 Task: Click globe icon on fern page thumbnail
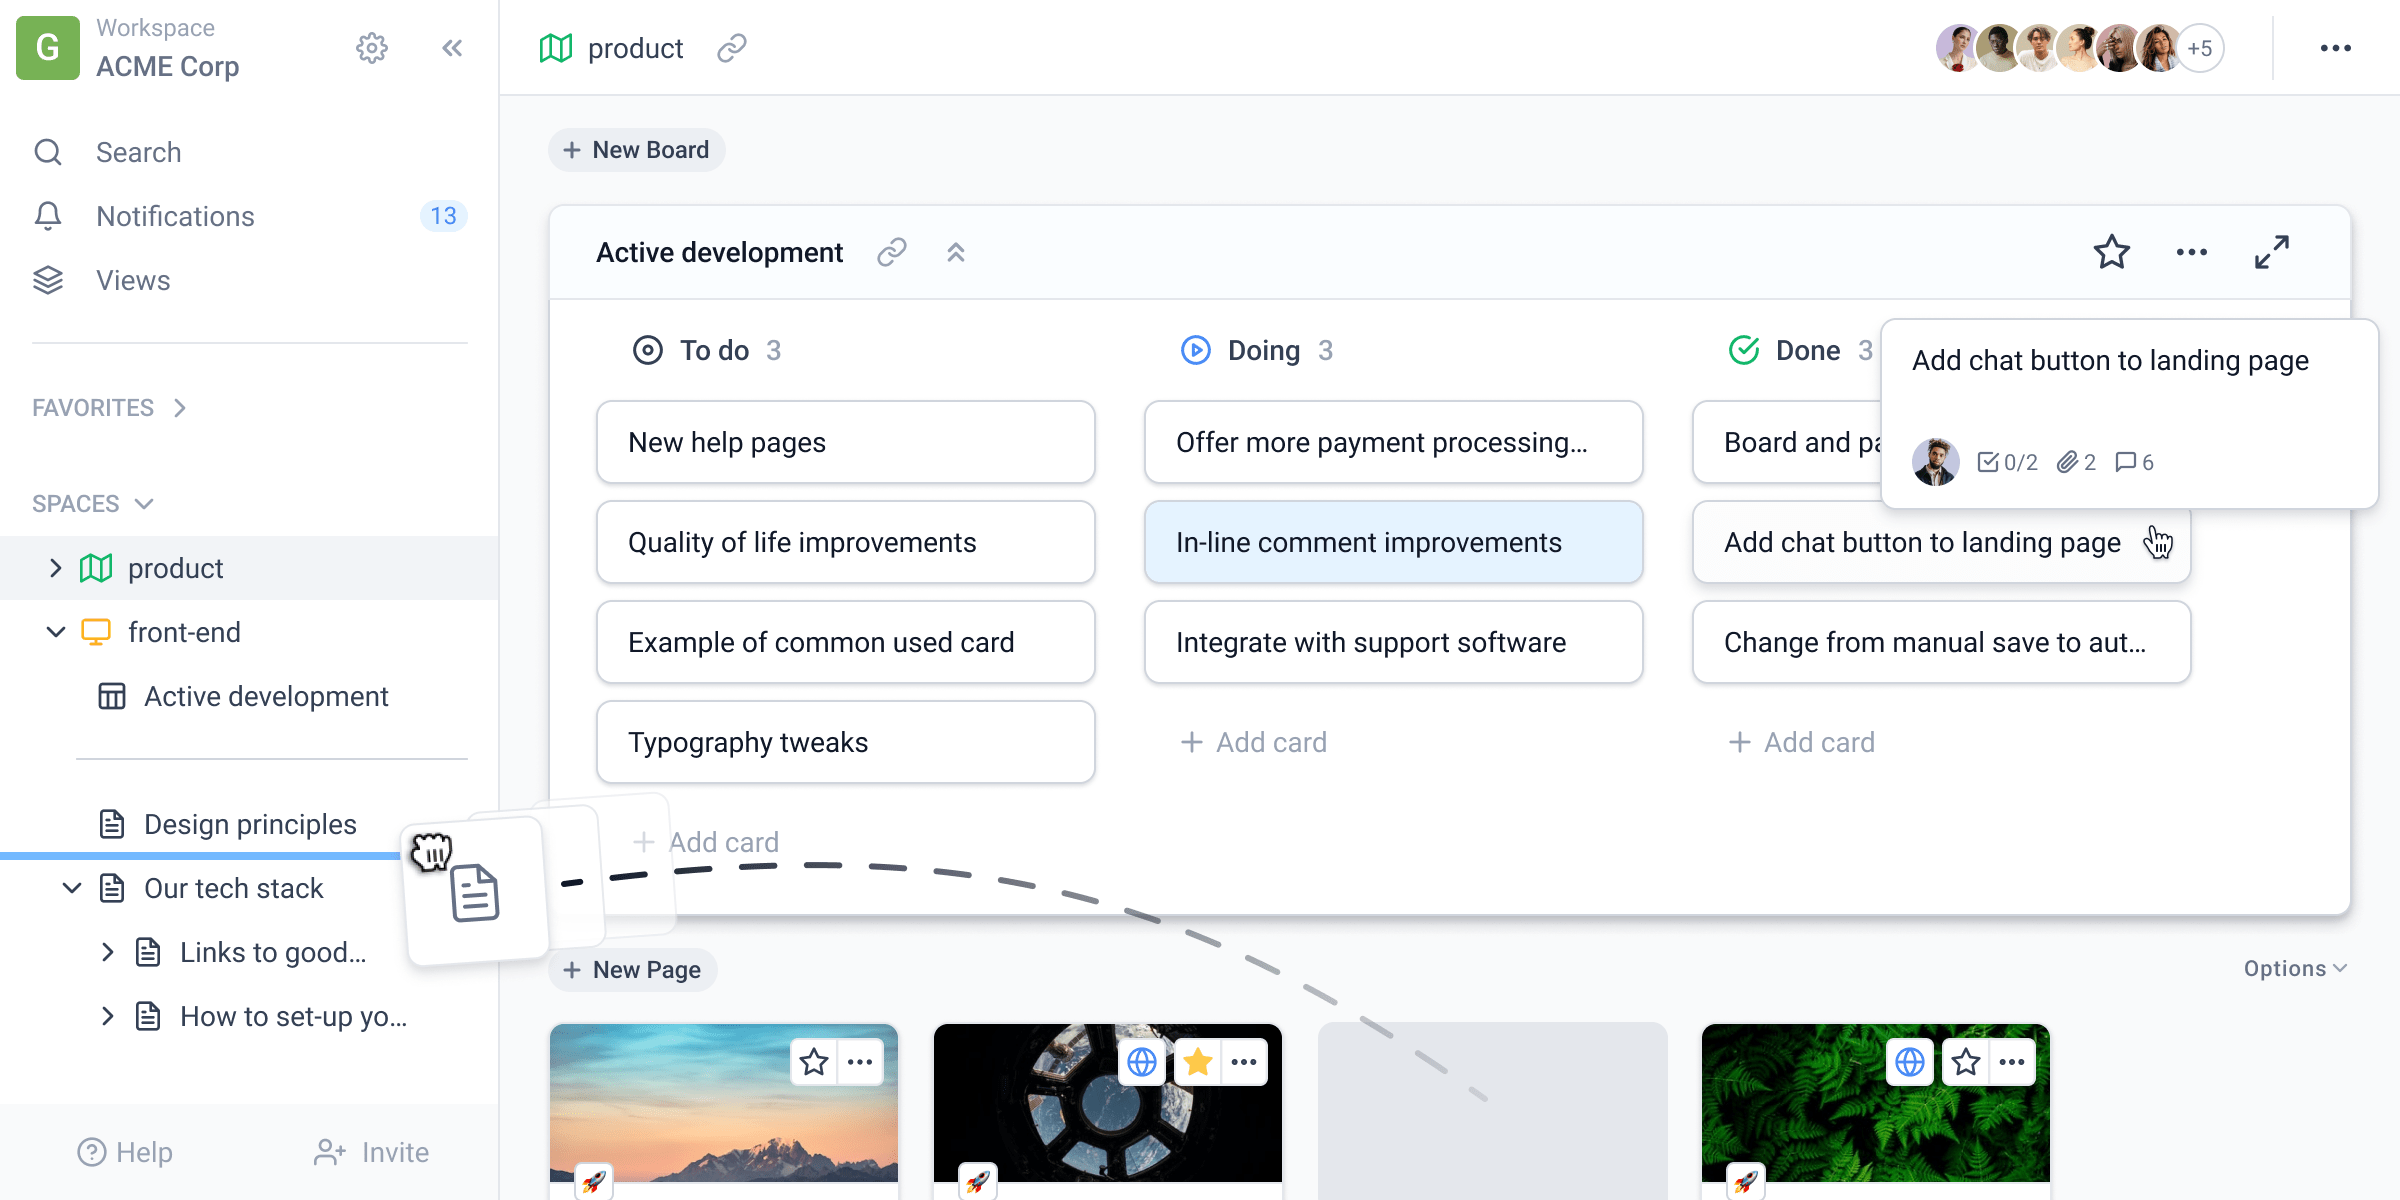coord(1909,1062)
